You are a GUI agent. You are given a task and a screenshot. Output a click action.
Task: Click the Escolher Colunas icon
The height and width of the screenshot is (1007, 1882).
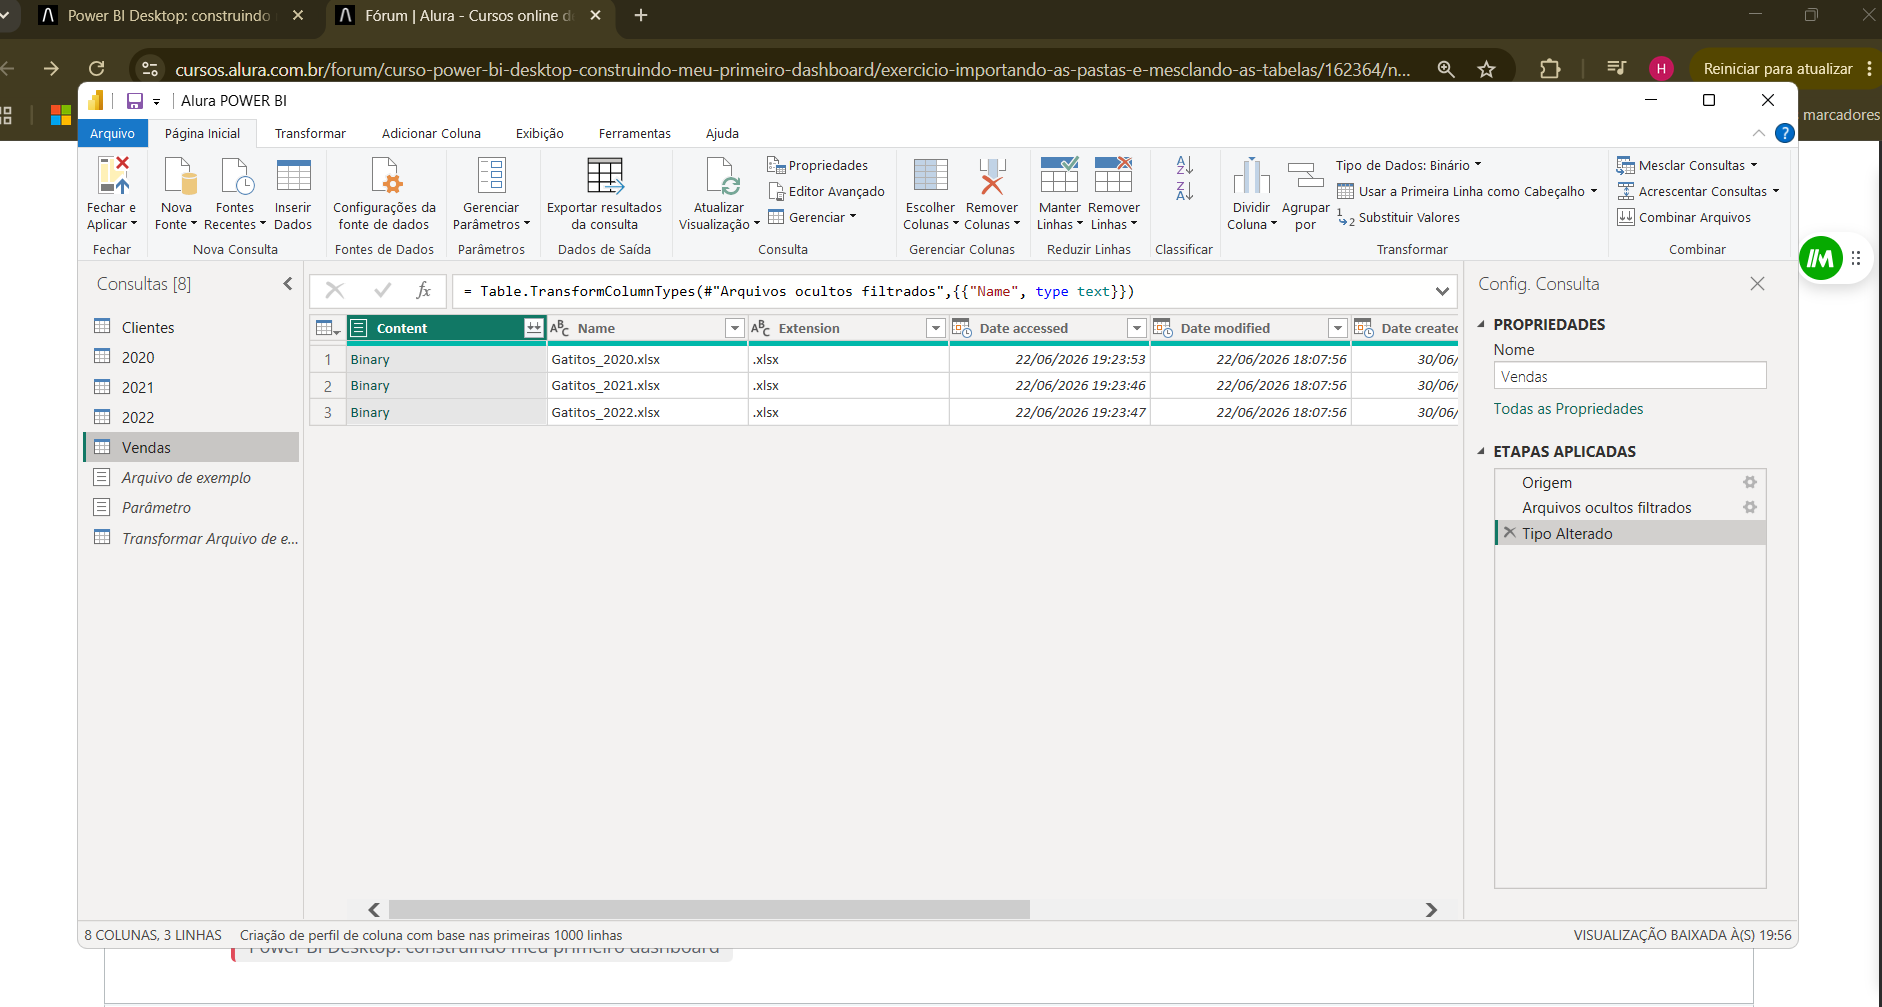click(x=931, y=176)
